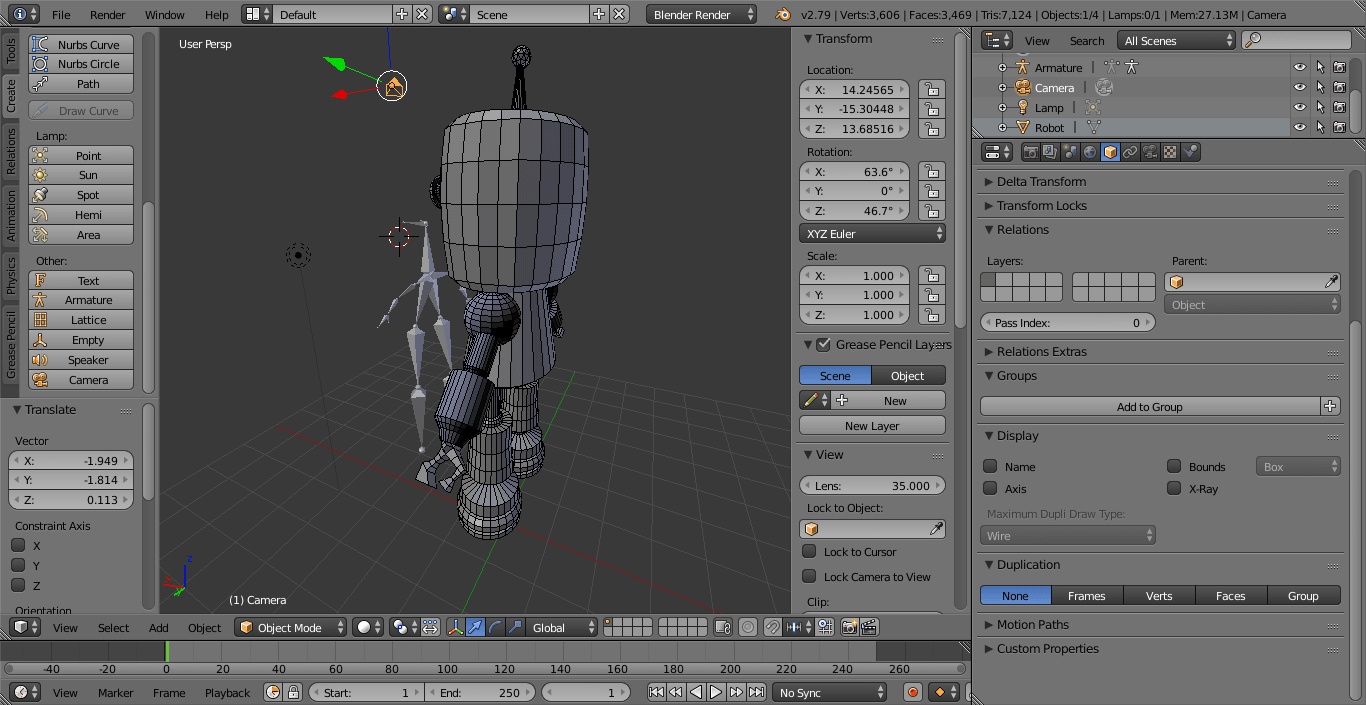This screenshot has height=705, width=1366.
Task: Select the rotate manipulator icon
Action: pos(495,627)
